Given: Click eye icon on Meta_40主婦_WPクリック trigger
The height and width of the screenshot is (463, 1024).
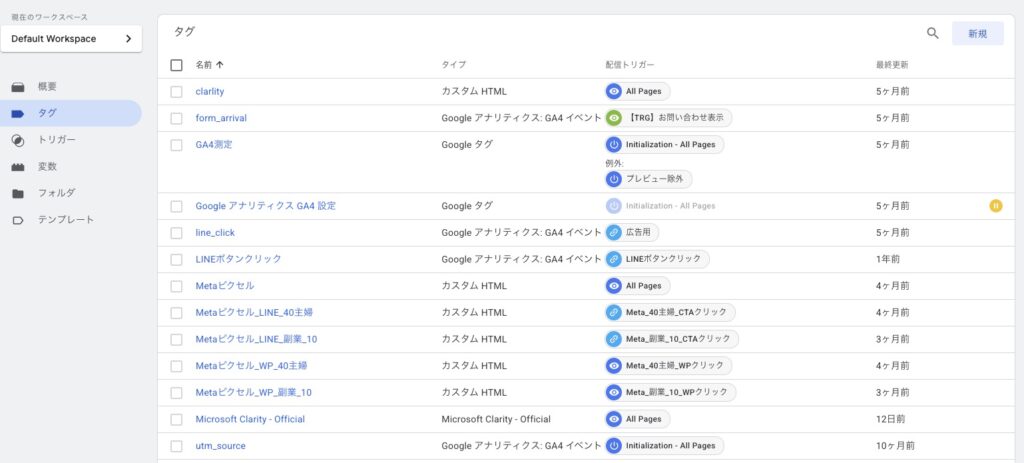Looking at the screenshot, I should click(x=613, y=366).
